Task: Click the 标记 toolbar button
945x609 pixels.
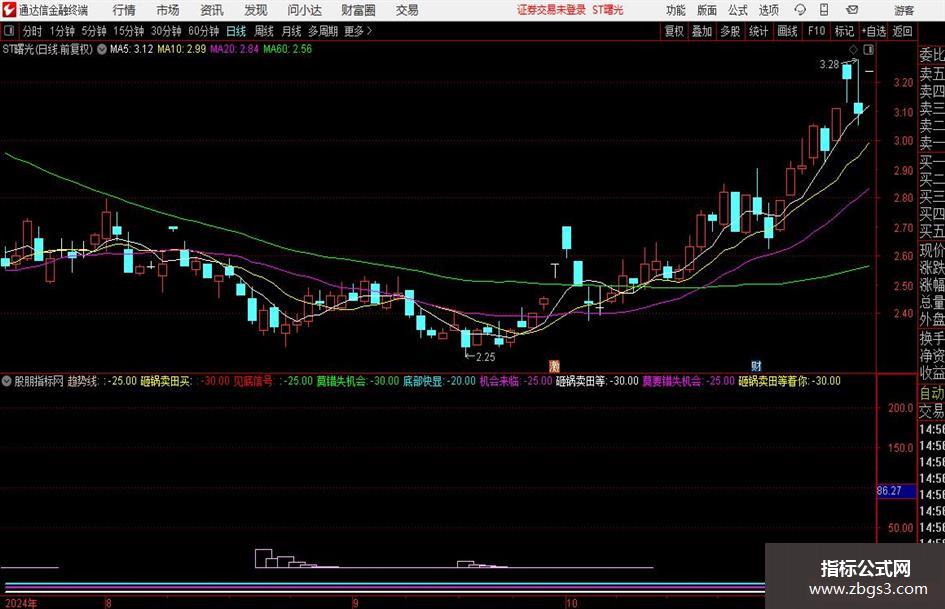Action: [844, 31]
